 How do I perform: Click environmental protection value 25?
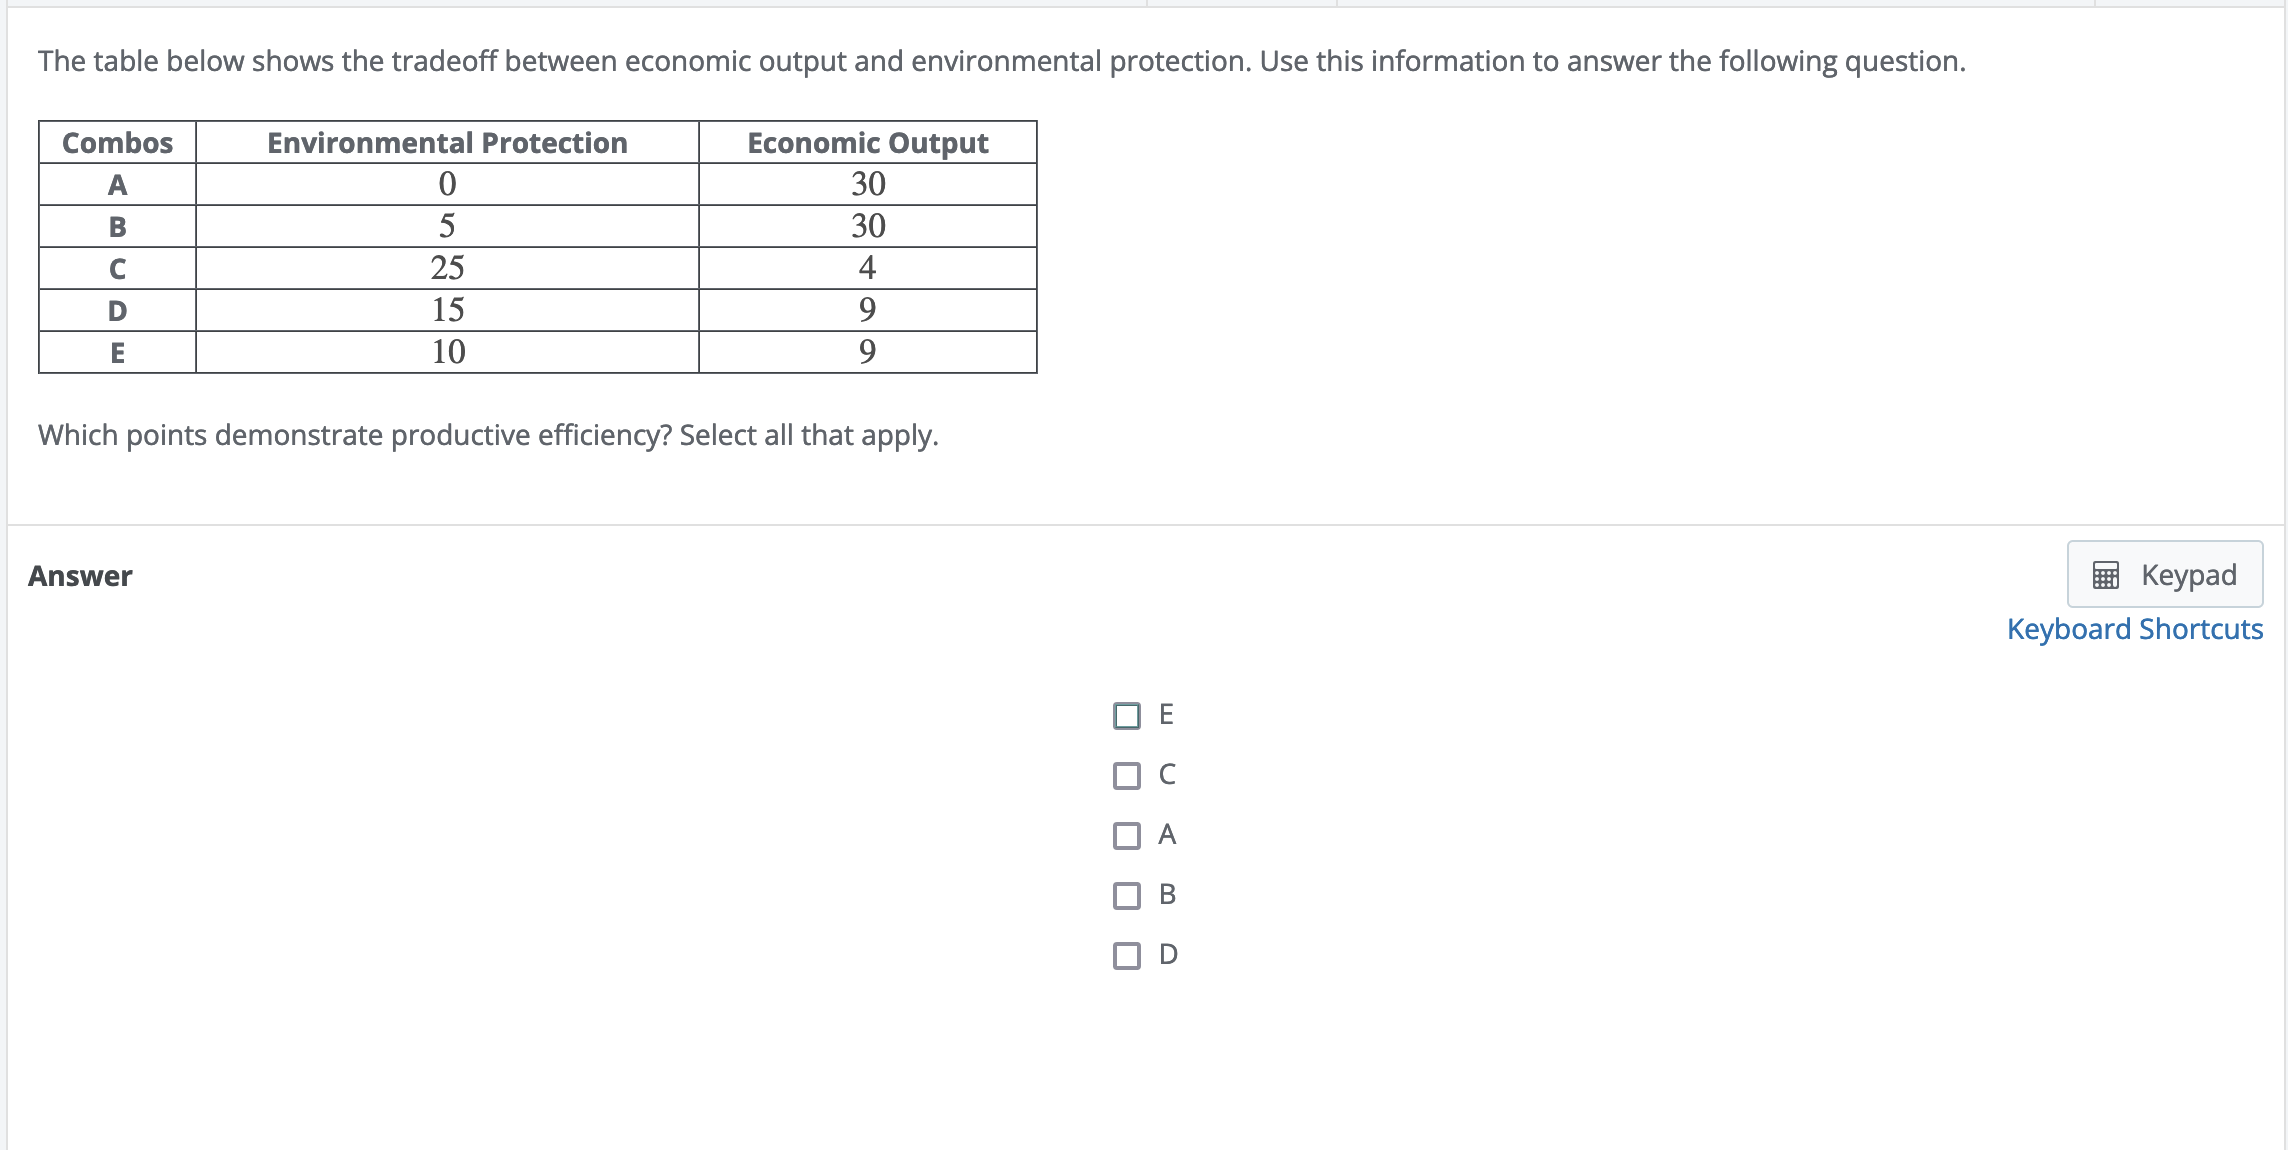click(447, 268)
